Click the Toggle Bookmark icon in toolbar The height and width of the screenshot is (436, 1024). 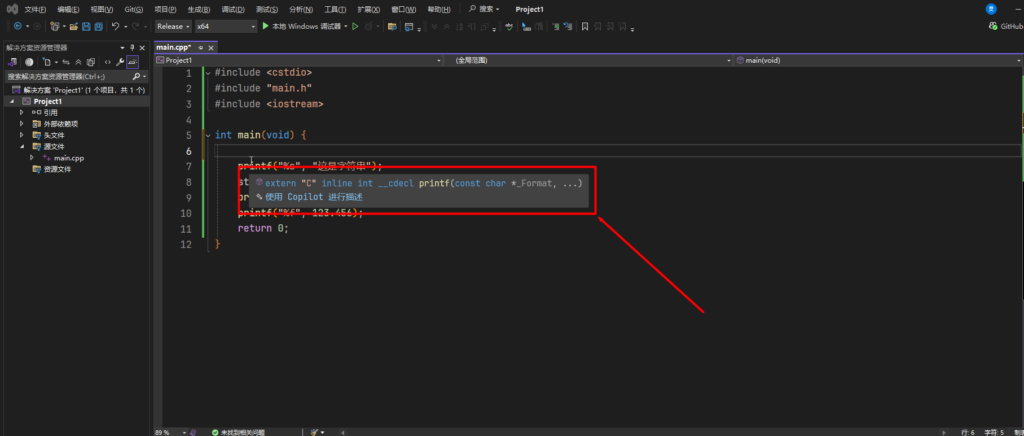click(584, 26)
